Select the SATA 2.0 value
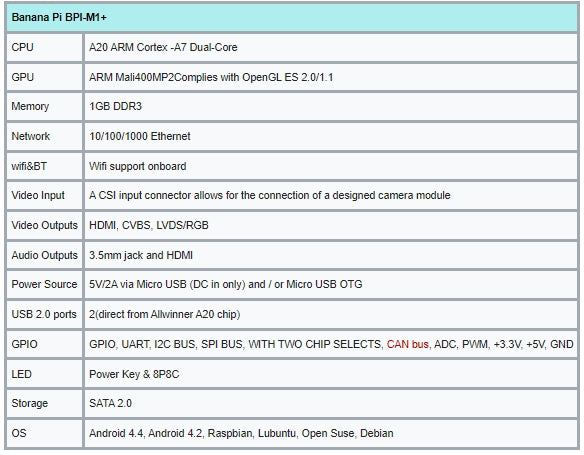Screen dimensions: 584x455 110,403
